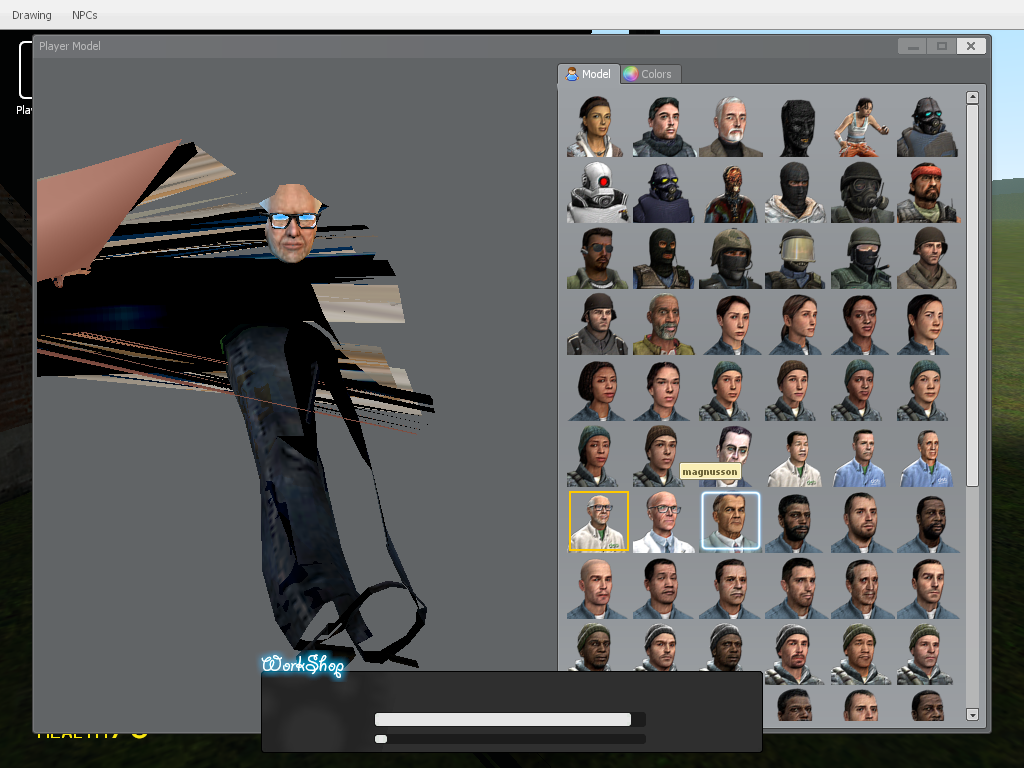Open the Drawing menu
The height and width of the screenshot is (768, 1024).
pyautogui.click(x=31, y=14)
